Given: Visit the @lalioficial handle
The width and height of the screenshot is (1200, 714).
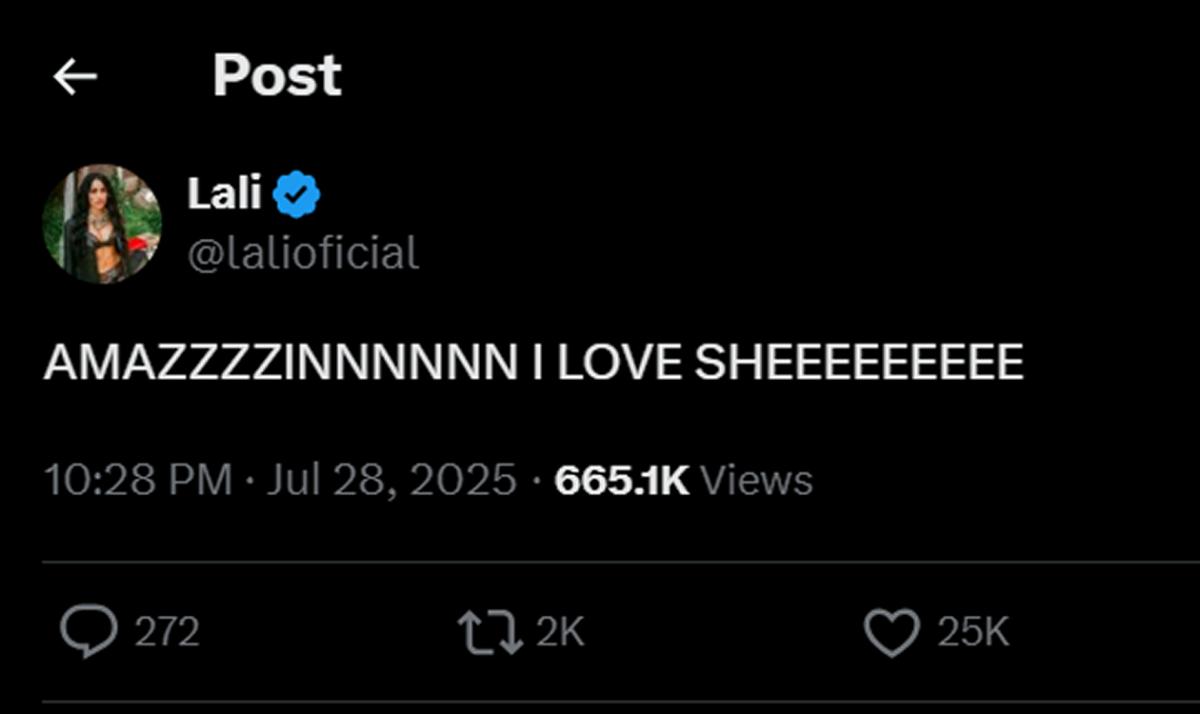Looking at the screenshot, I should click(303, 254).
